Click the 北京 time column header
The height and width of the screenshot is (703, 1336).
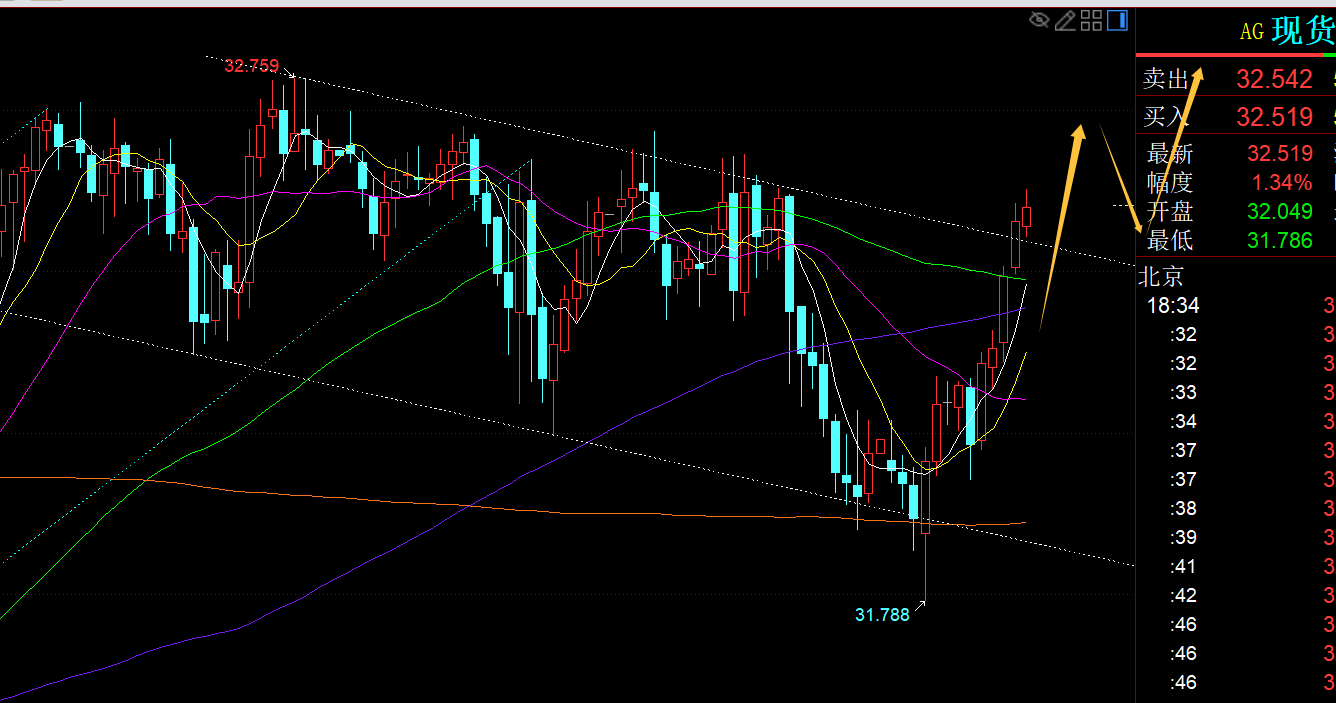(x=1163, y=276)
